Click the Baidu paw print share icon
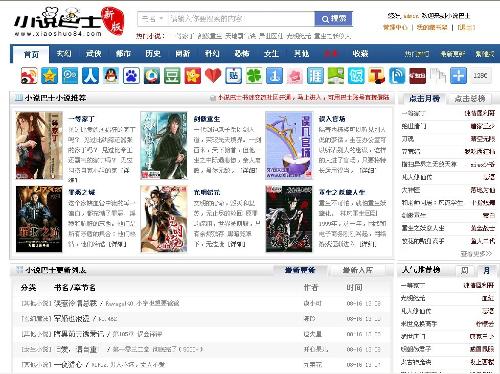 coord(131,76)
